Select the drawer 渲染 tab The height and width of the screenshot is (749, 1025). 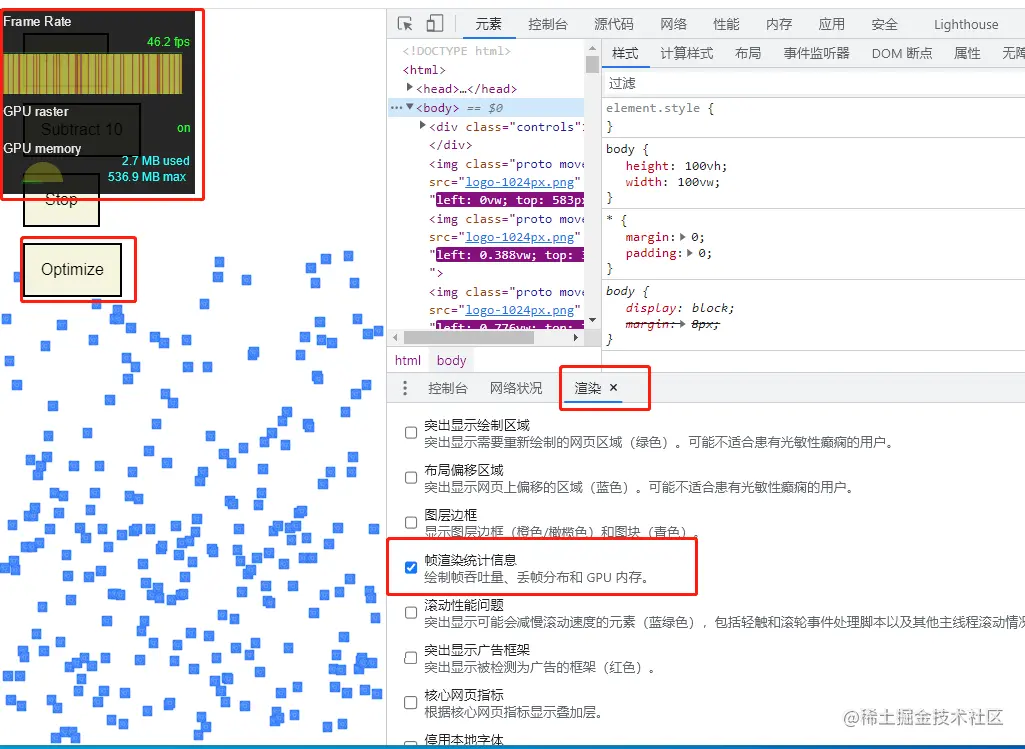point(588,388)
